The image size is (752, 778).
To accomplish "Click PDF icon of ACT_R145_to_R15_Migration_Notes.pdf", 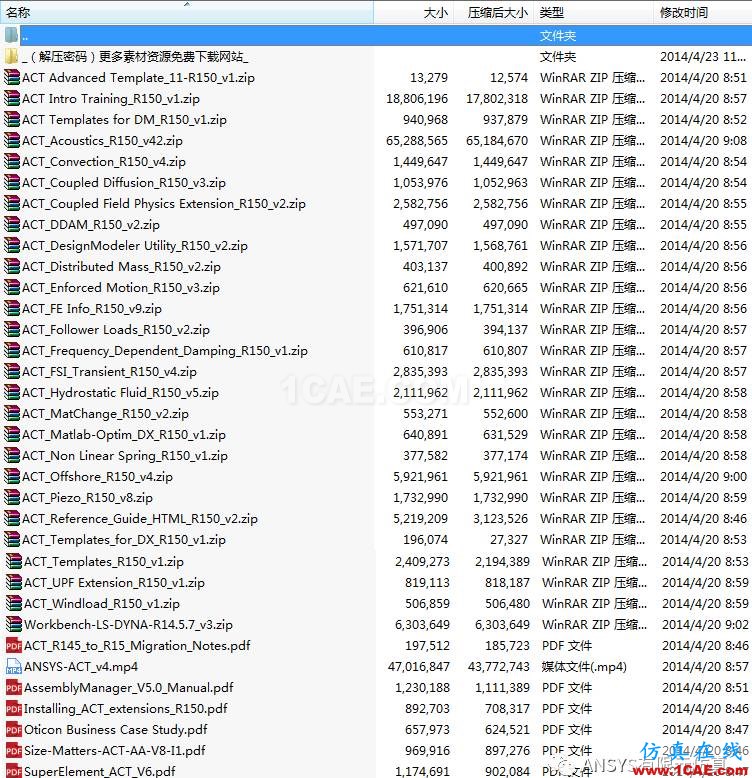I will pos(14,646).
